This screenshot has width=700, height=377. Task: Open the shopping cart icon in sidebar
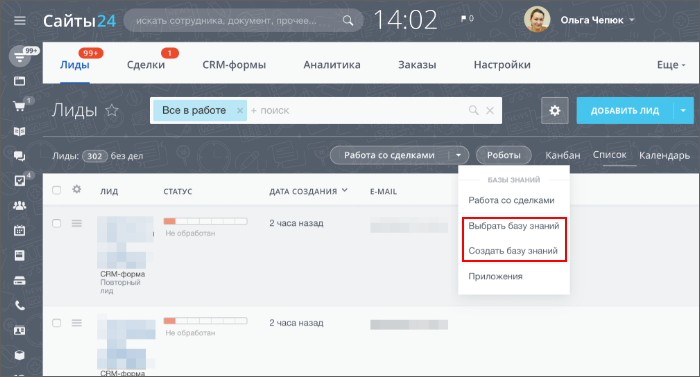pyautogui.click(x=19, y=106)
